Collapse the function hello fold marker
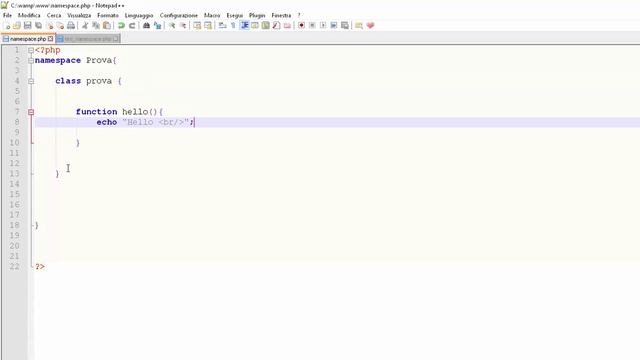 31,112
